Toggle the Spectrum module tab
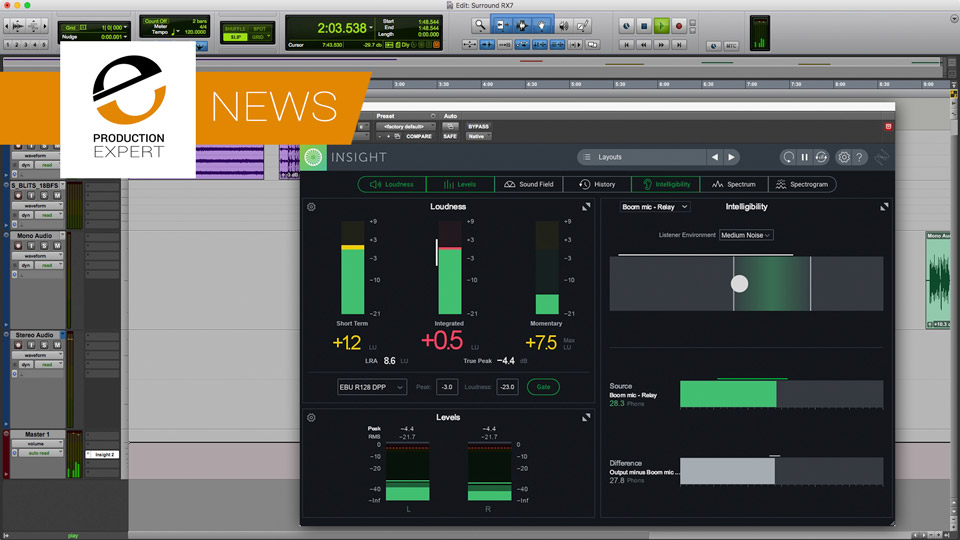Screen dimensions: 960x540 click(733, 184)
